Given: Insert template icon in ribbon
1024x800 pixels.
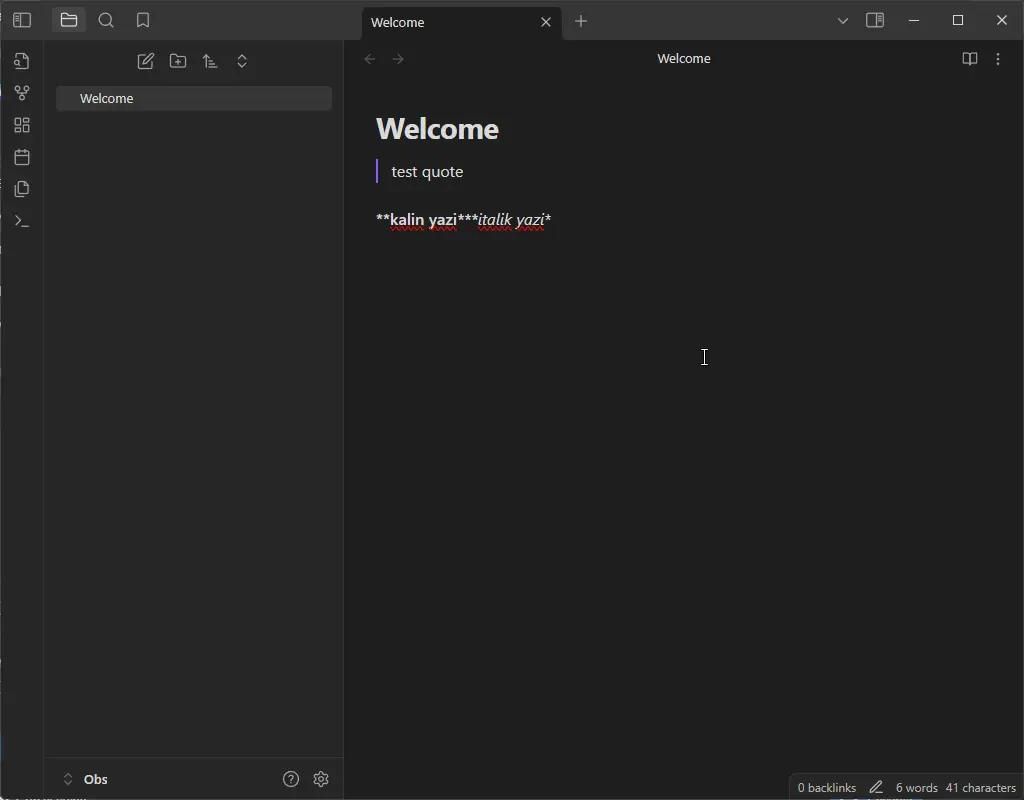Looking at the screenshot, I should click(x=22, y=189).
